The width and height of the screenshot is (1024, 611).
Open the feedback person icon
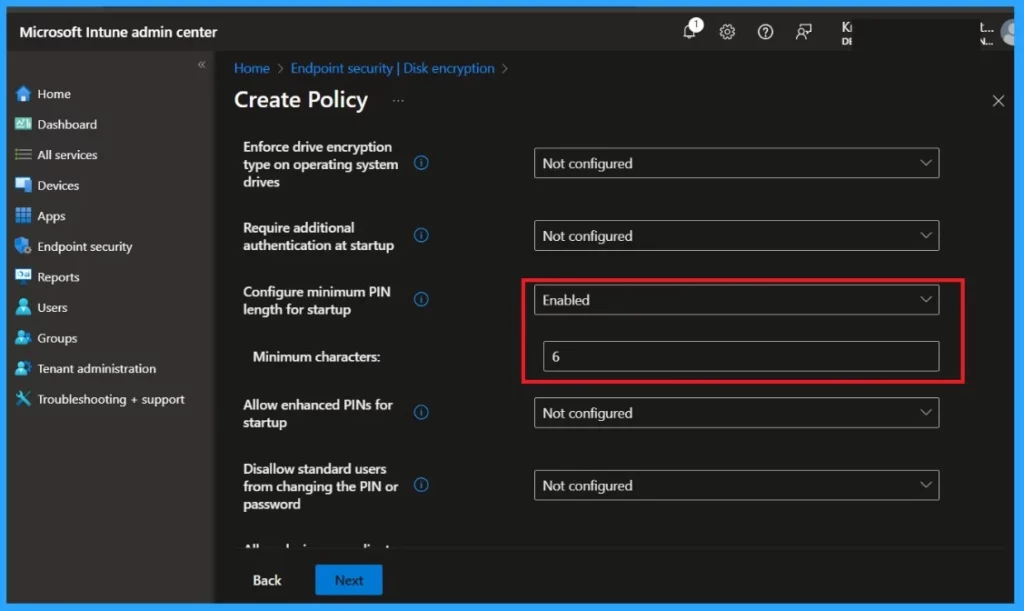pyautogui.click(x=803, y=31)
